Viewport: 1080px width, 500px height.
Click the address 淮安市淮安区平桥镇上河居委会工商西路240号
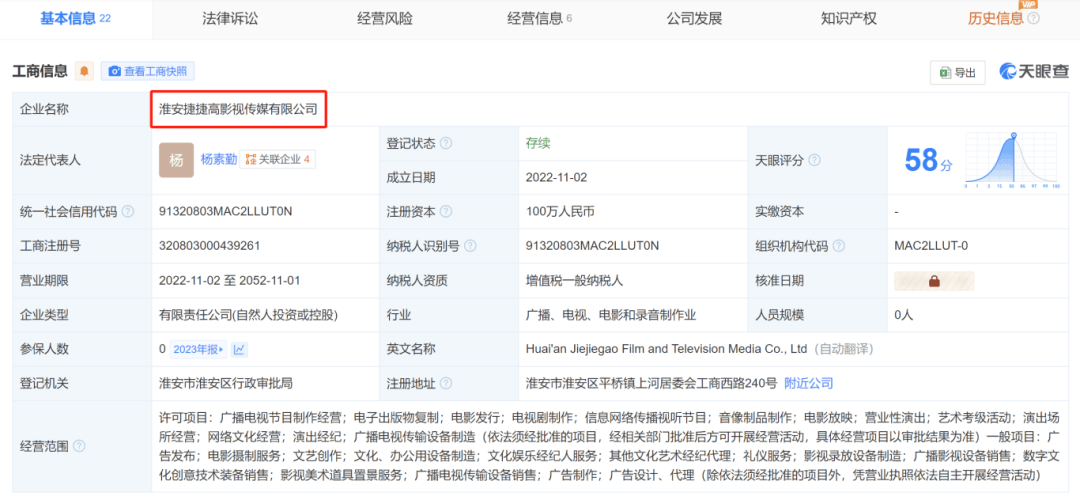click(x=651, y=383)
